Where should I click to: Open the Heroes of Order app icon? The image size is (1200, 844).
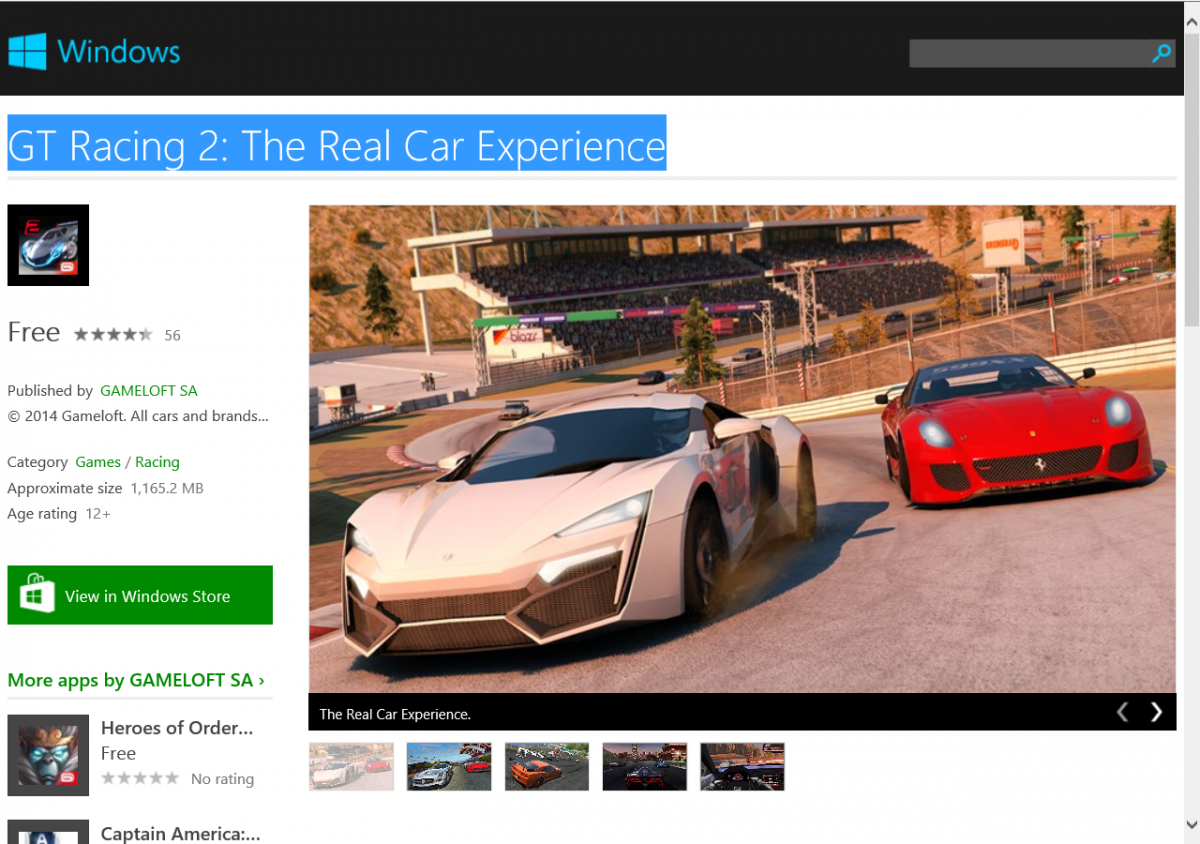point(48,755)
